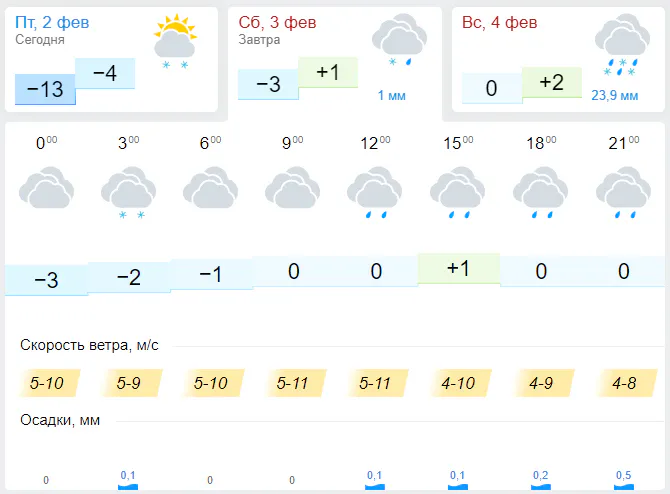Click the 0,2 precipitation bar at 18:00
This screenshot has width=670, height=494.
540,483
